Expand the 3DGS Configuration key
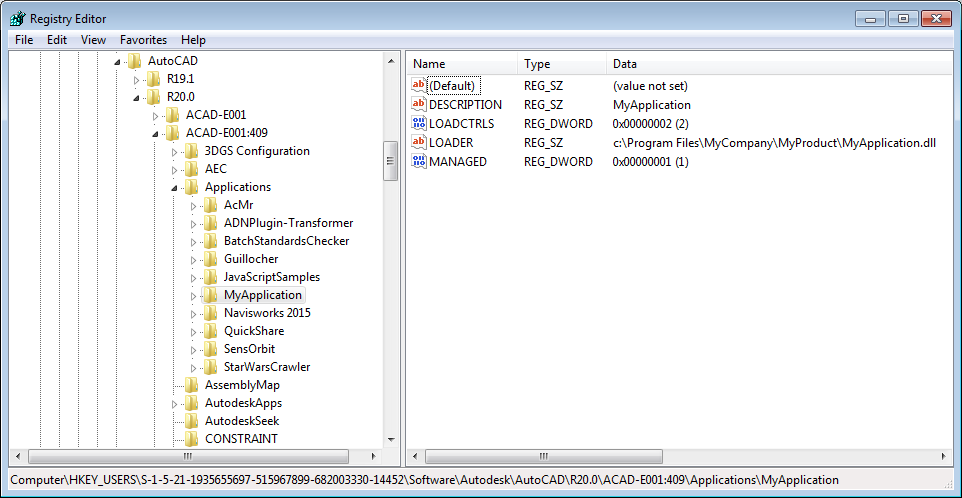This screenshot has width=962, height=498. 175,152
